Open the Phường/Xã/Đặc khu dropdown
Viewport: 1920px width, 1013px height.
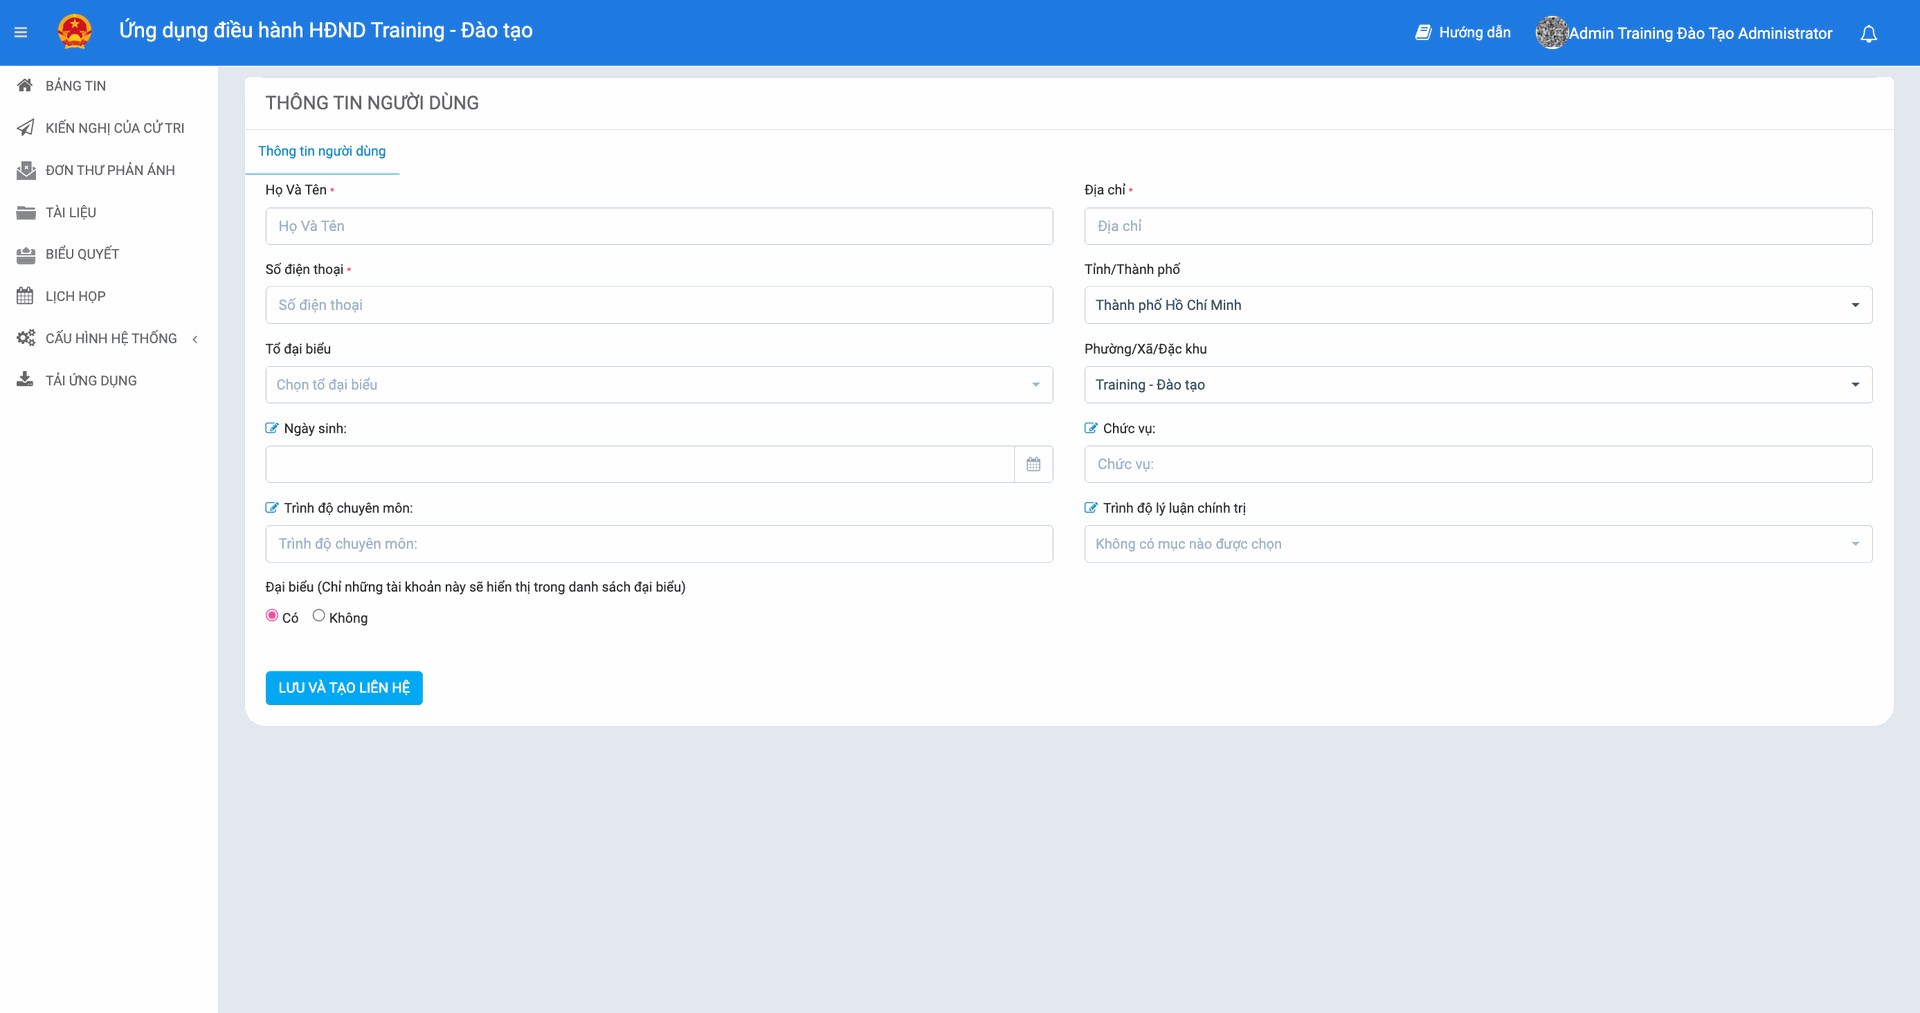tap(1477, 385)
